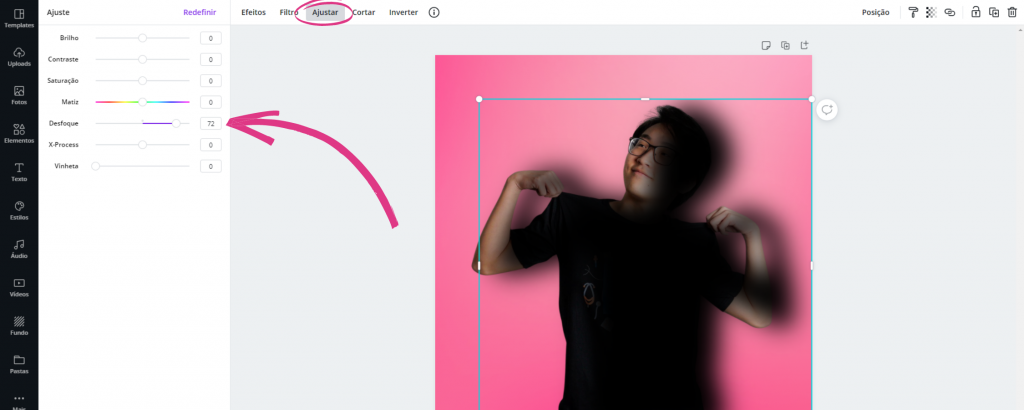Open the Estilos sidebar panel
The height and width of the screenshot is (410, 1024).
coord(19,210)
